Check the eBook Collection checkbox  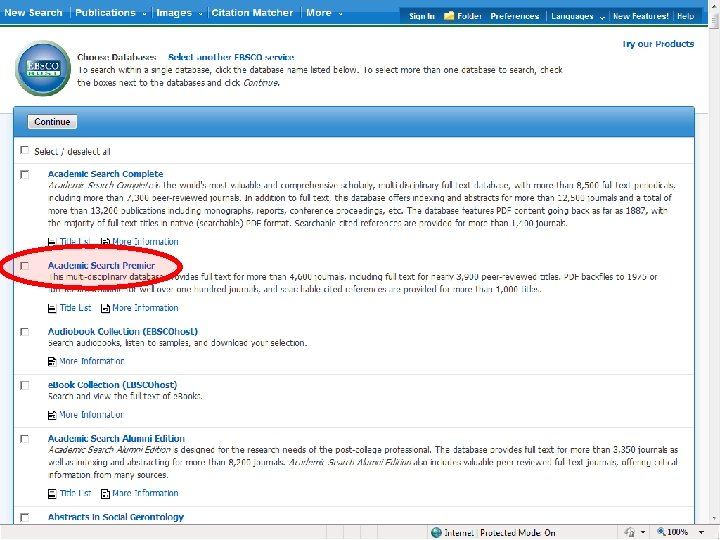tap(24, 385)
